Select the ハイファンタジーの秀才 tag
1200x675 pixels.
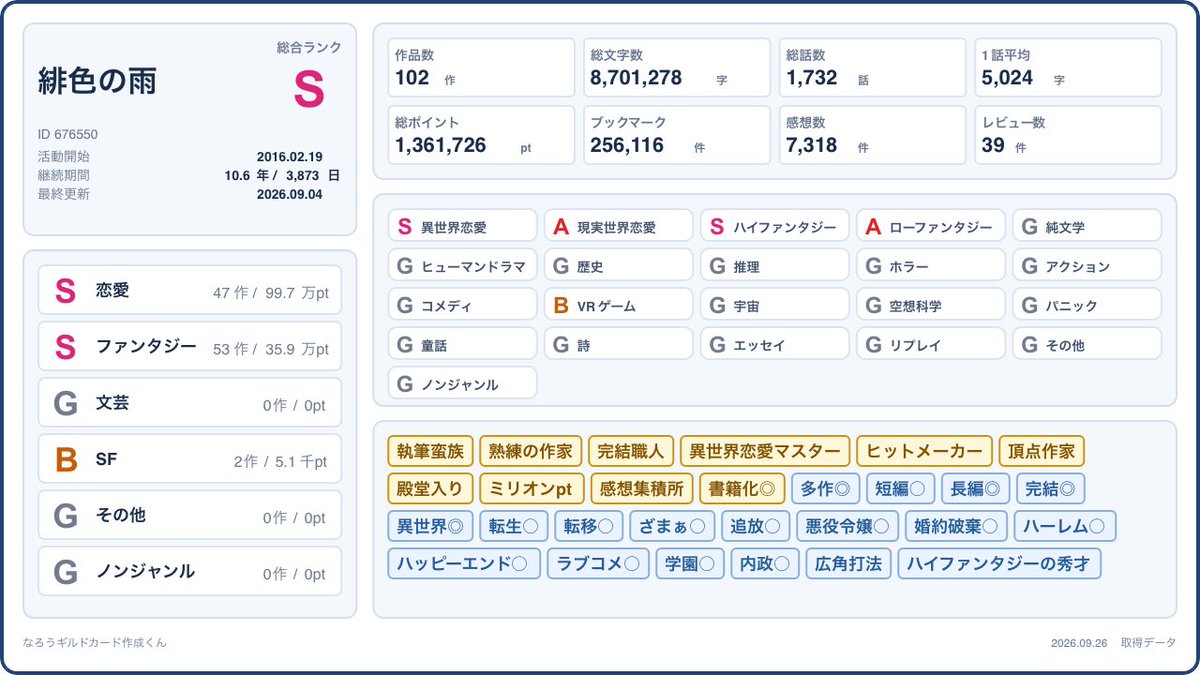(1000, 563)
